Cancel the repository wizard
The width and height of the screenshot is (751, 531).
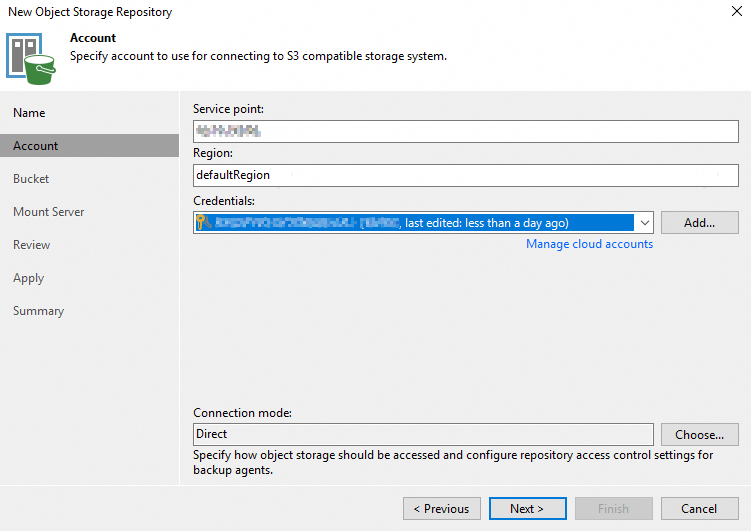(x=700, y=509)
